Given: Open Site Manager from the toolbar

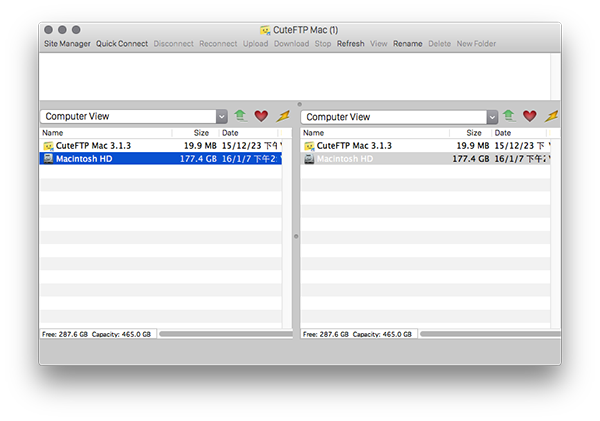Looking at the screenshot, I should 67,44.
